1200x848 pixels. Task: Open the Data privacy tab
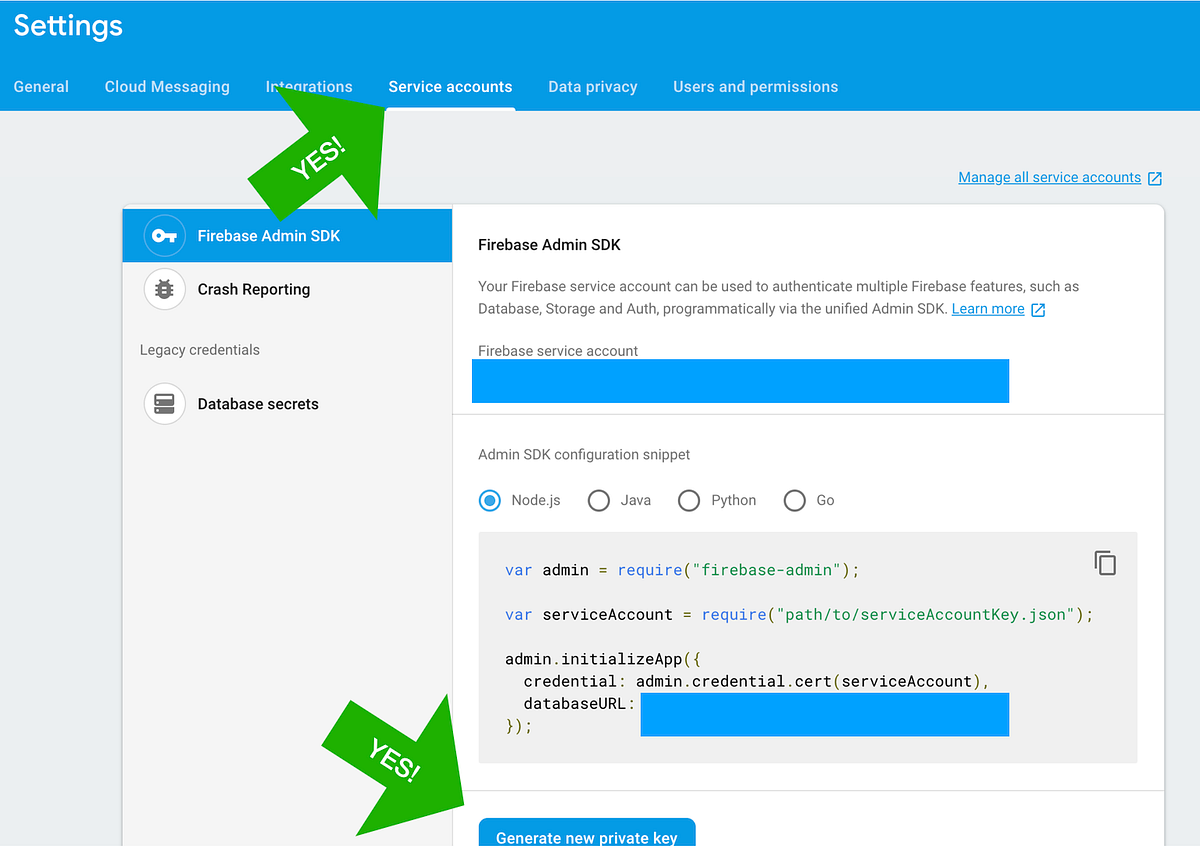click(592, 87)
